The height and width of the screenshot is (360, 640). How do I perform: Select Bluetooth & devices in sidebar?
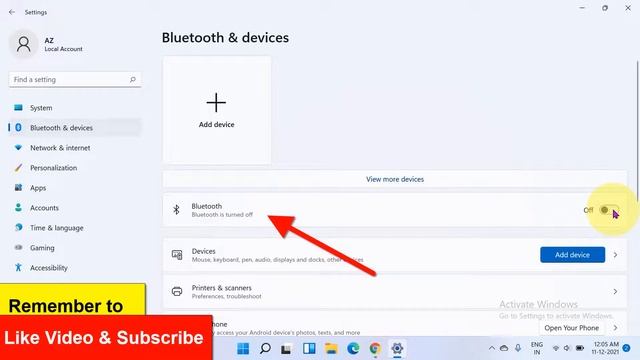(x=75, y=128)
